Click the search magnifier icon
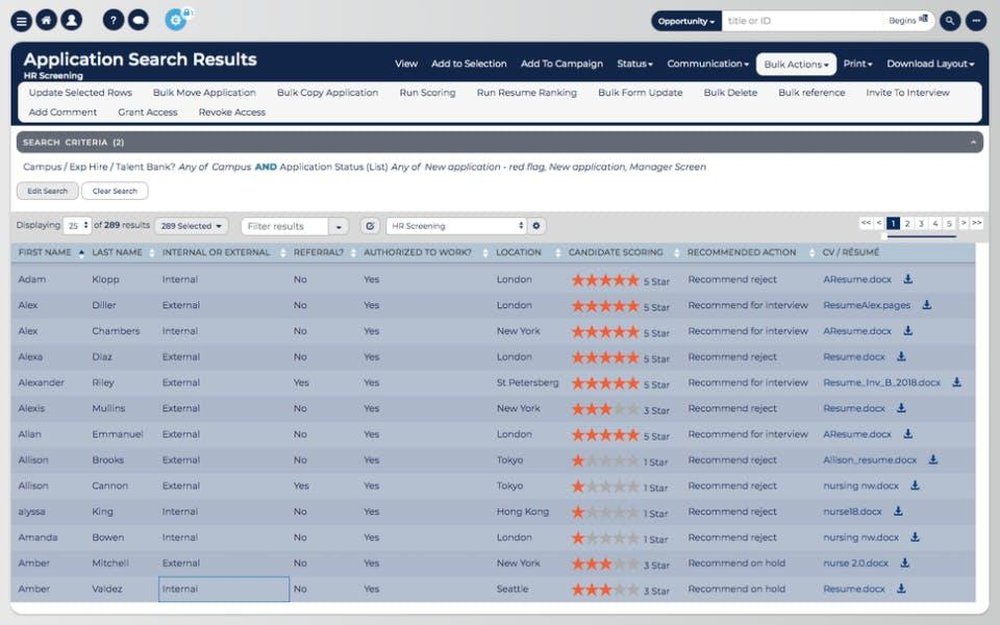The height and width of the screenshot is (625, 1000). click(950, 20)
